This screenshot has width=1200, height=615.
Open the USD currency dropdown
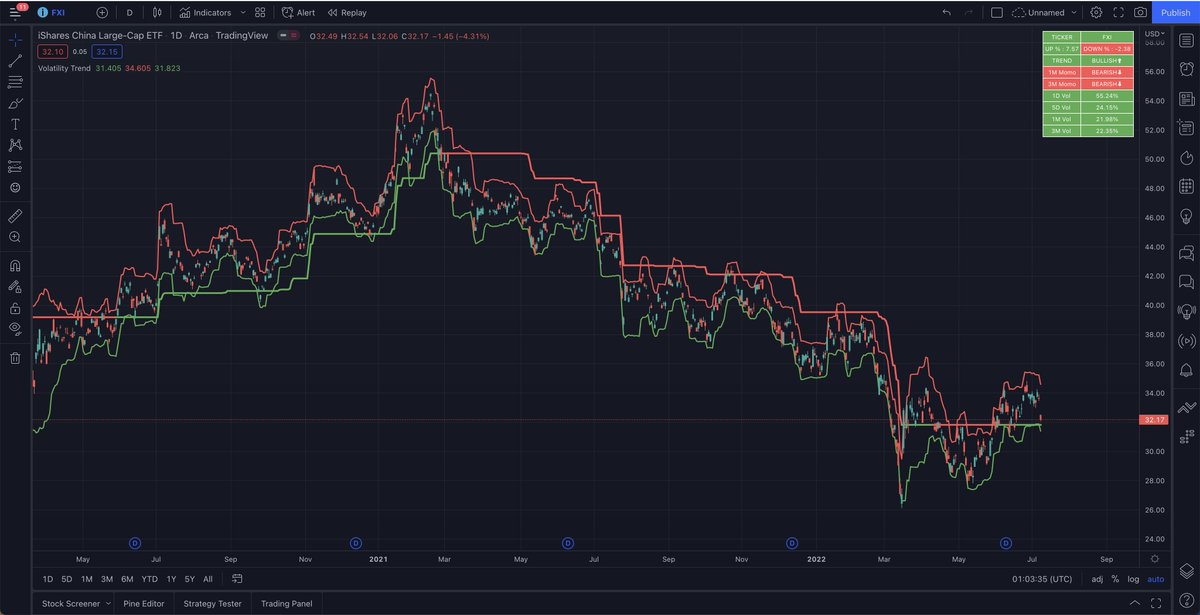click(1153, 35)
